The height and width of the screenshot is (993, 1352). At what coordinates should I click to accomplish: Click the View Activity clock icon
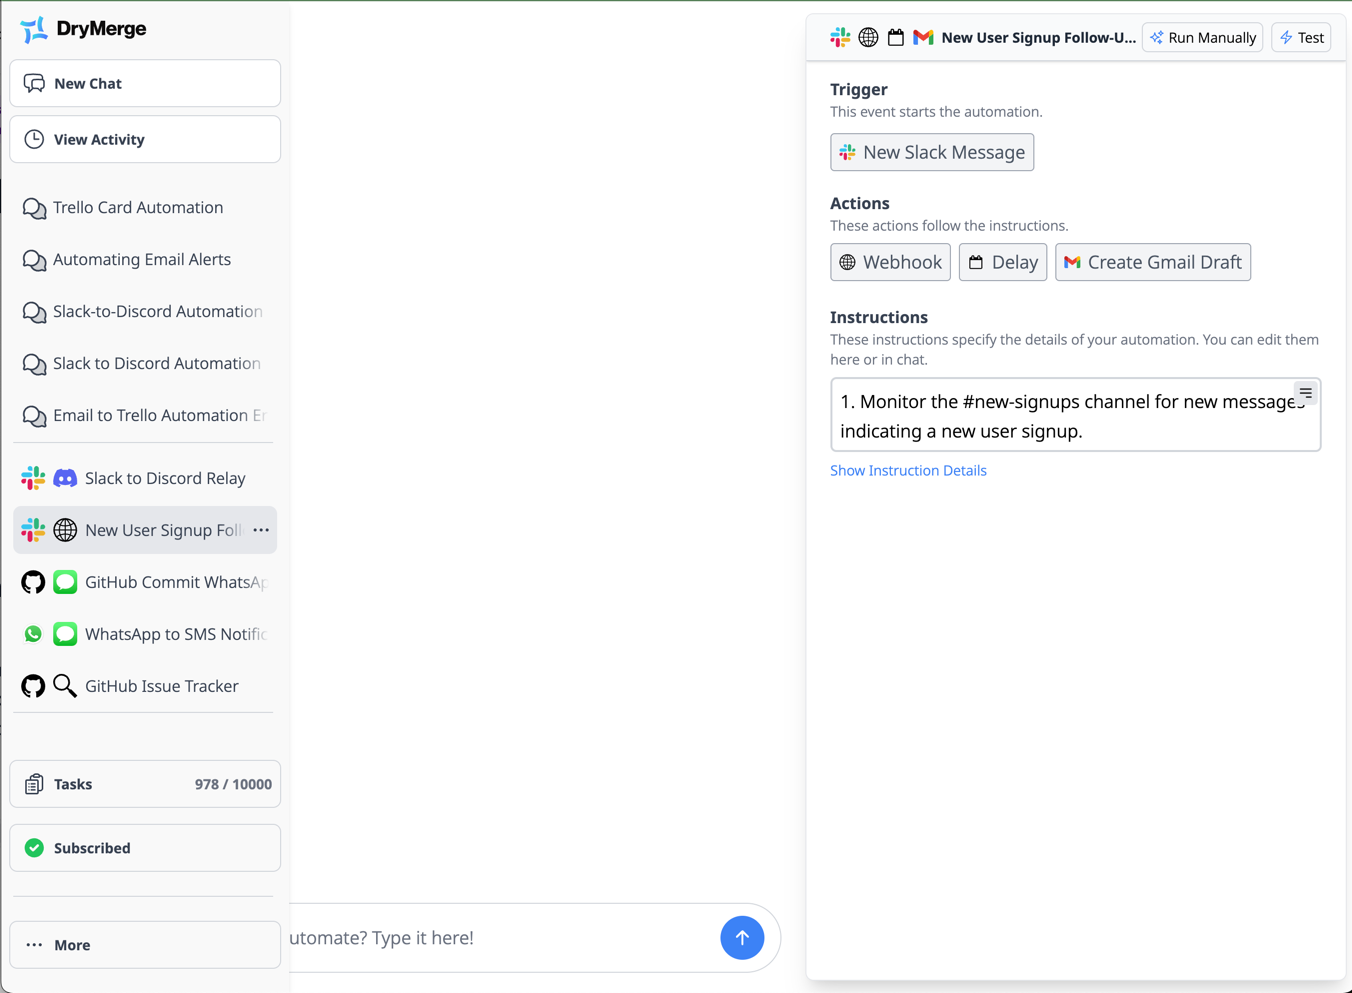click(x=34, y=139)
